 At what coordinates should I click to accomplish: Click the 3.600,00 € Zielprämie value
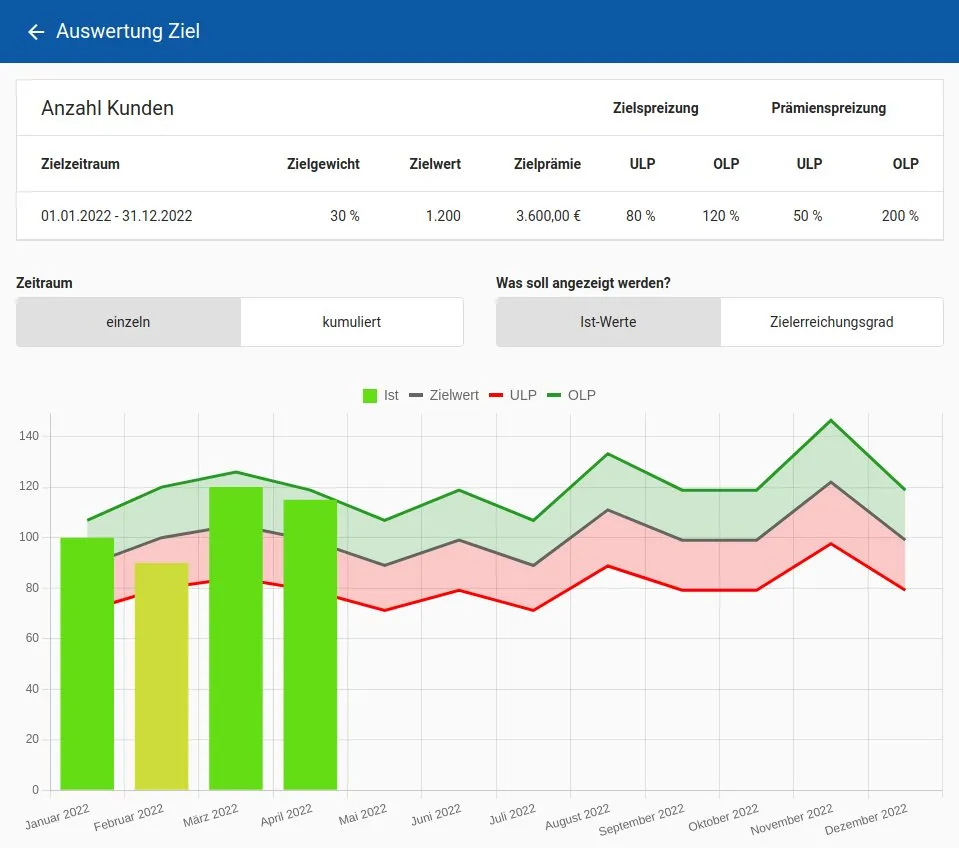tap(548, 216)
